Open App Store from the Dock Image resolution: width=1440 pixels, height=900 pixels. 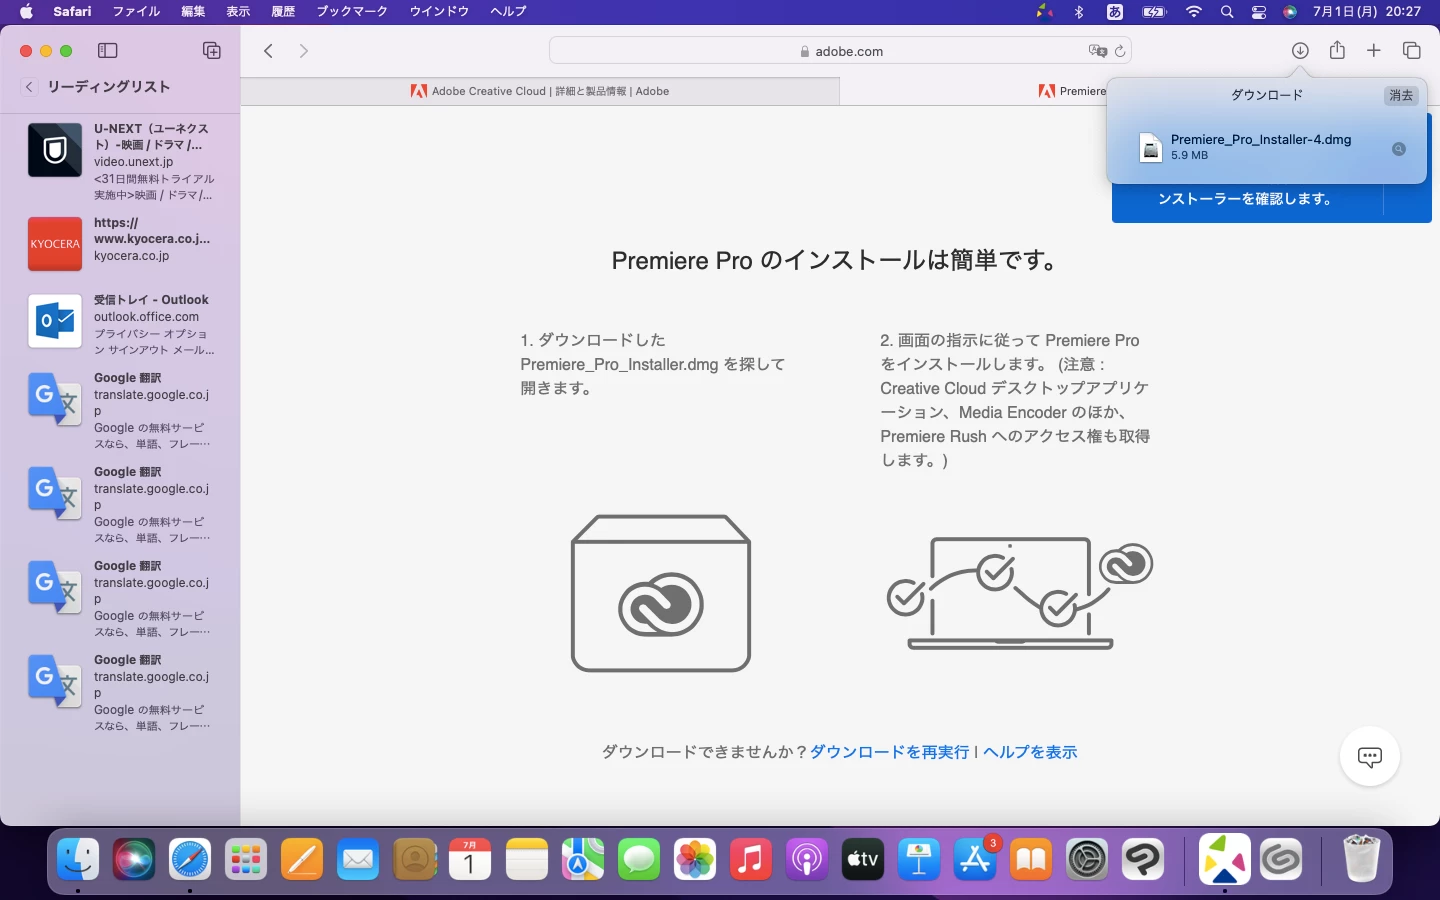point(975,859)
